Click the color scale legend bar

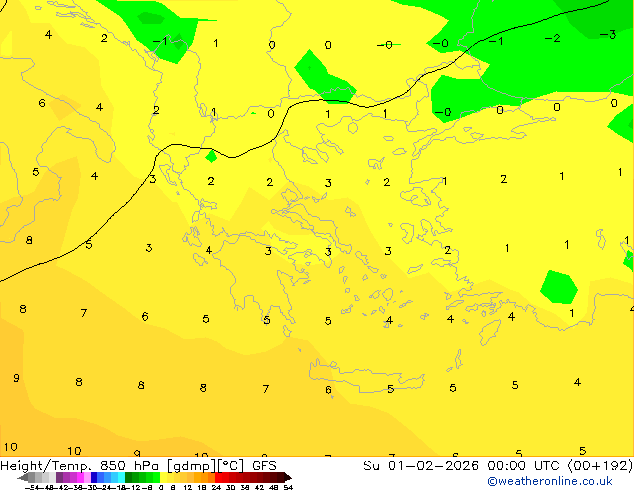point(155,478)
